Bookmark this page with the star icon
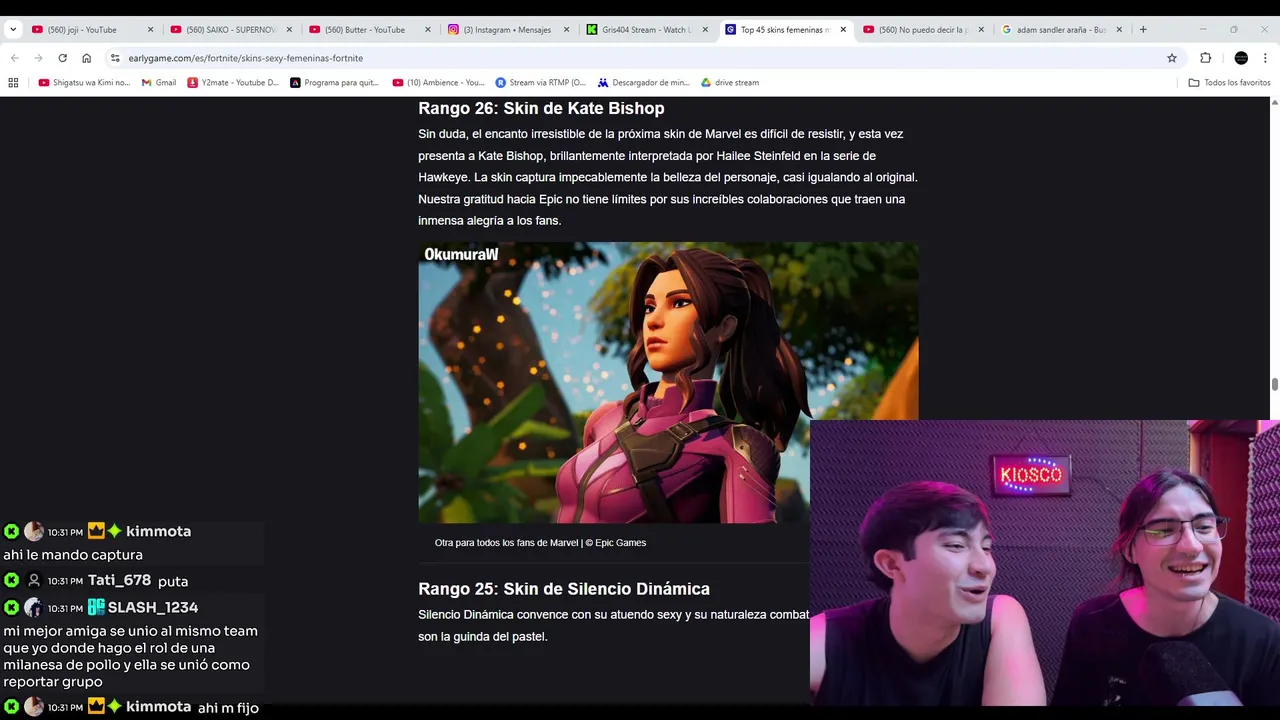The height and width of the screenshot is (720, 1280). pyautogui.click(x=1172, y=58)
